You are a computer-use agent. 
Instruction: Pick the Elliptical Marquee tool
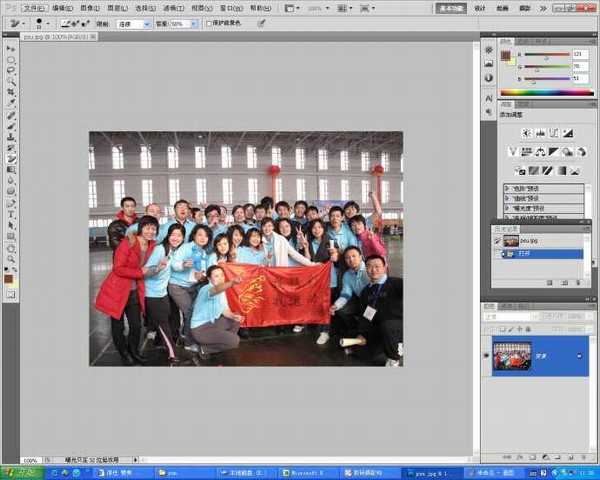click(11, 59)
